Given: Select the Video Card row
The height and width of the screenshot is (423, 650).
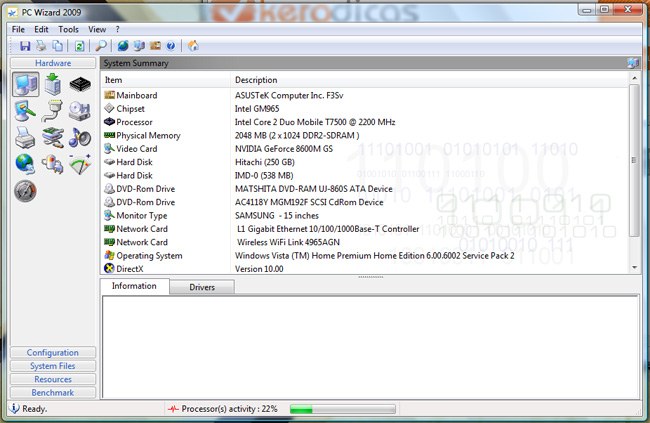Looking at the screenshot, I should pos(365,148).
